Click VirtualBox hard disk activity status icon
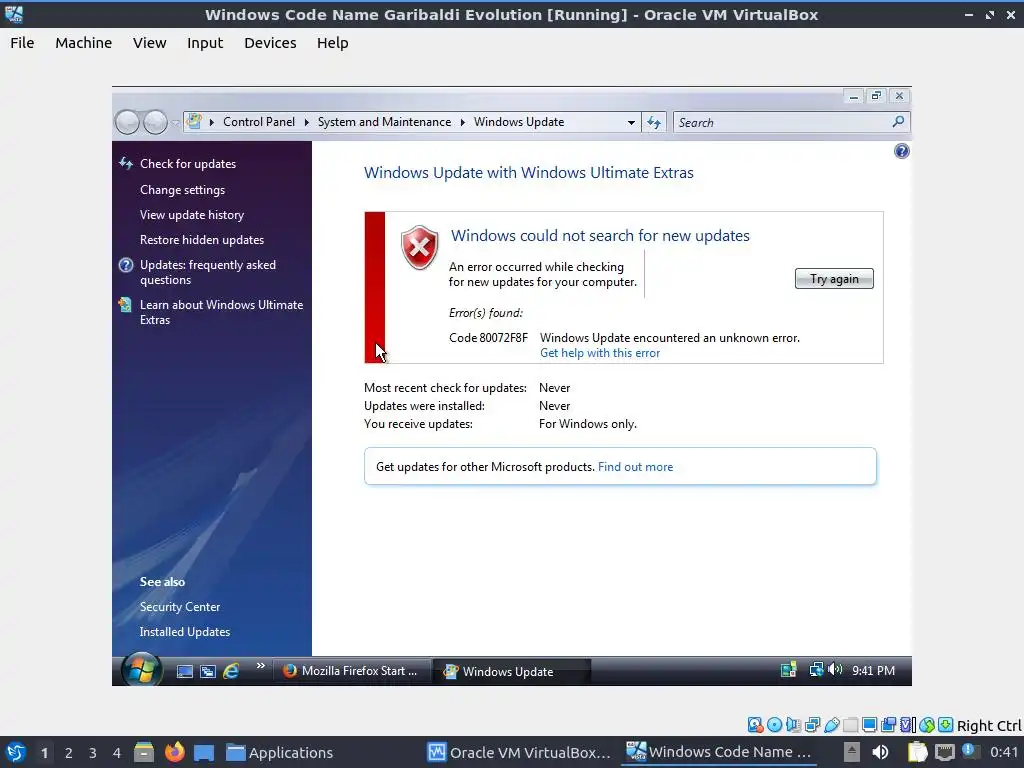The height and width of the screenshot is (768, 1024). coord(756,725)
